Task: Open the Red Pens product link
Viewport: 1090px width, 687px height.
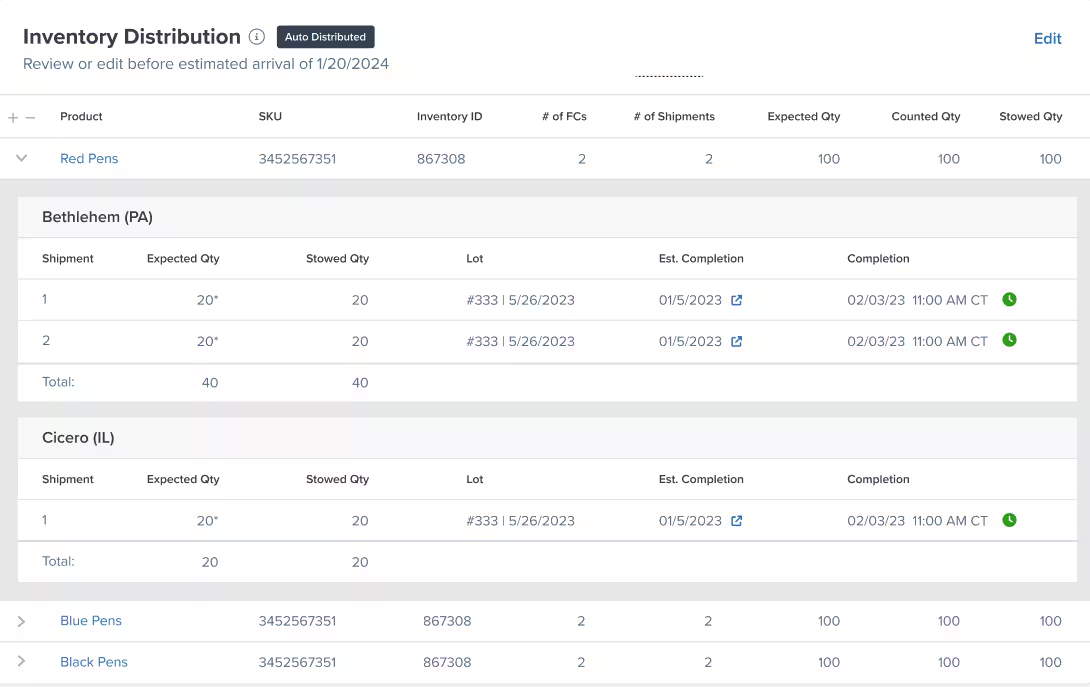Action: (x=89, y=158)
